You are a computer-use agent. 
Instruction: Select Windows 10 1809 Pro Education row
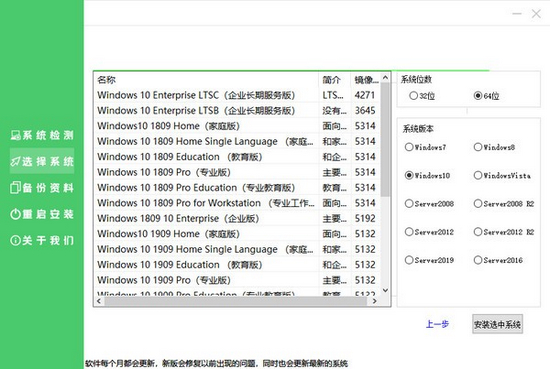tap(237, 188)
